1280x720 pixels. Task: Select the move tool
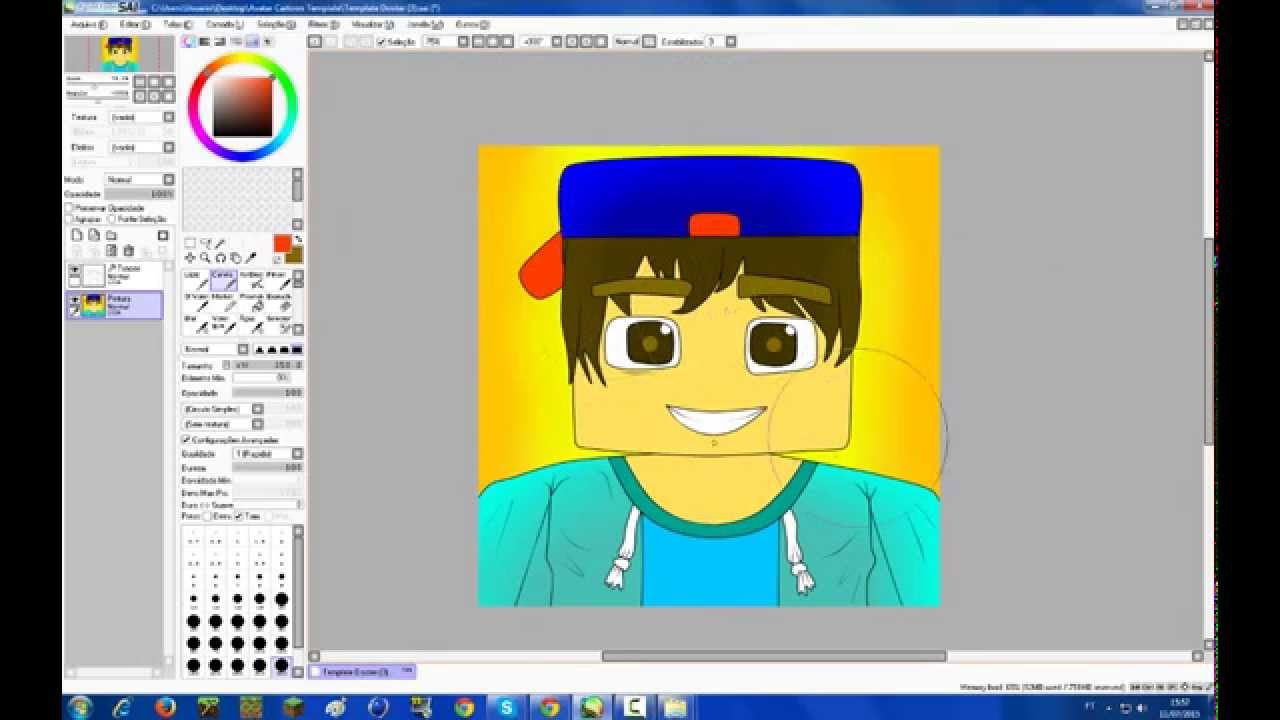[190, 258]
